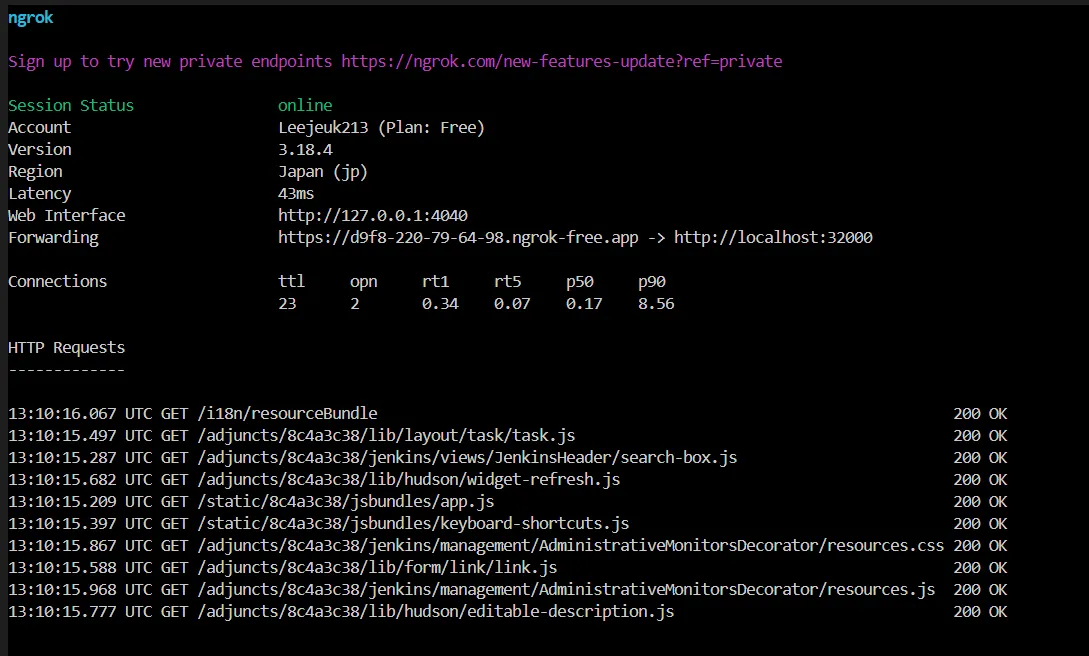
Task: Select the ttl value 23
Action: click(287, 304)
